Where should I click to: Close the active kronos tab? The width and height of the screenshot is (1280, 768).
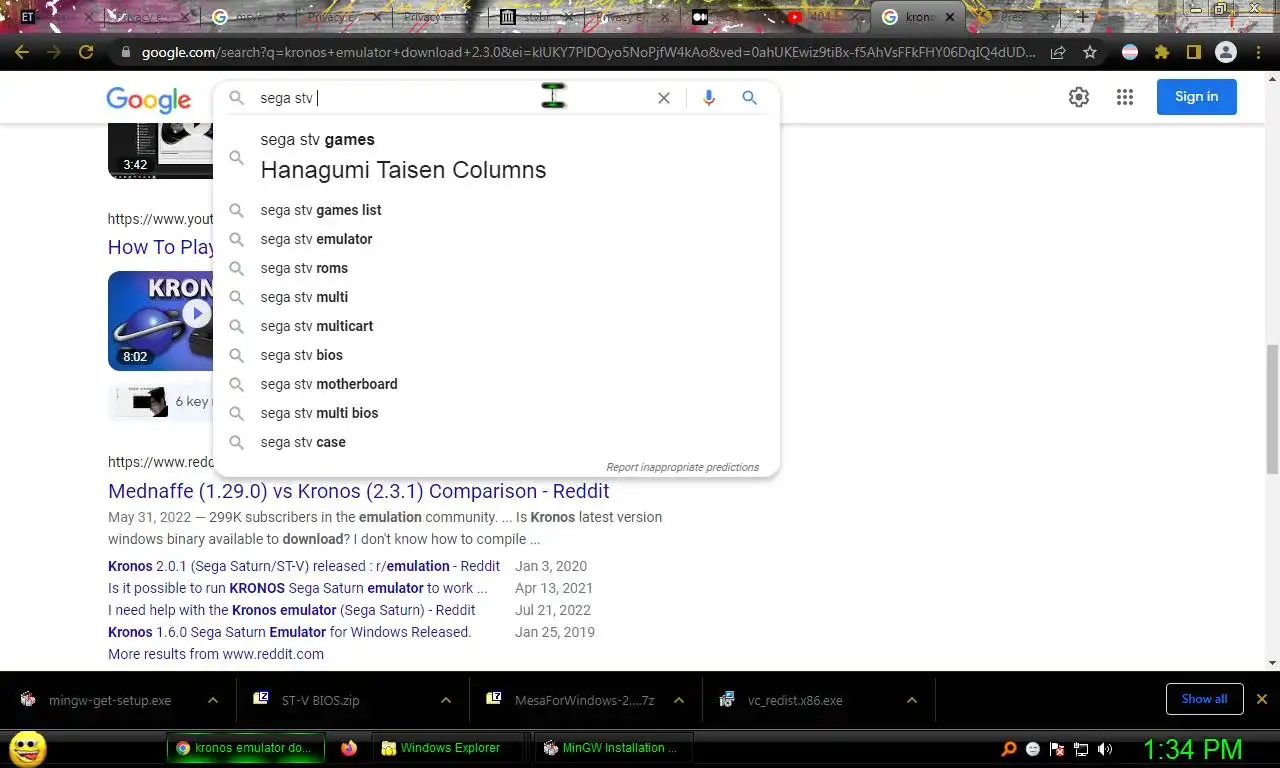pos(950,17)
